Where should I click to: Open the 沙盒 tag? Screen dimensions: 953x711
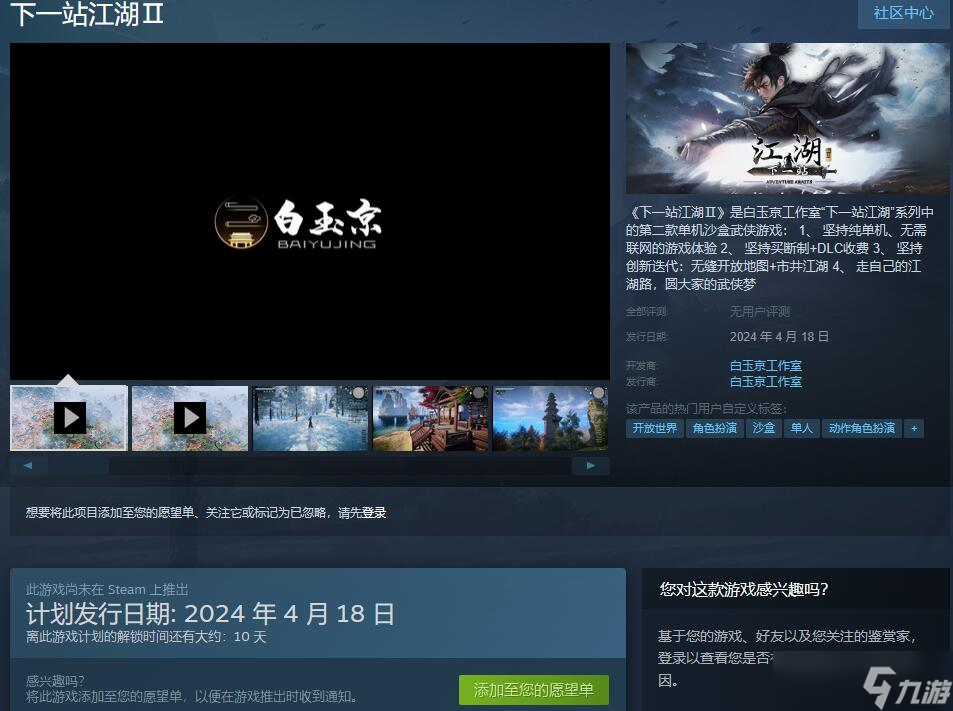(763, 428)
